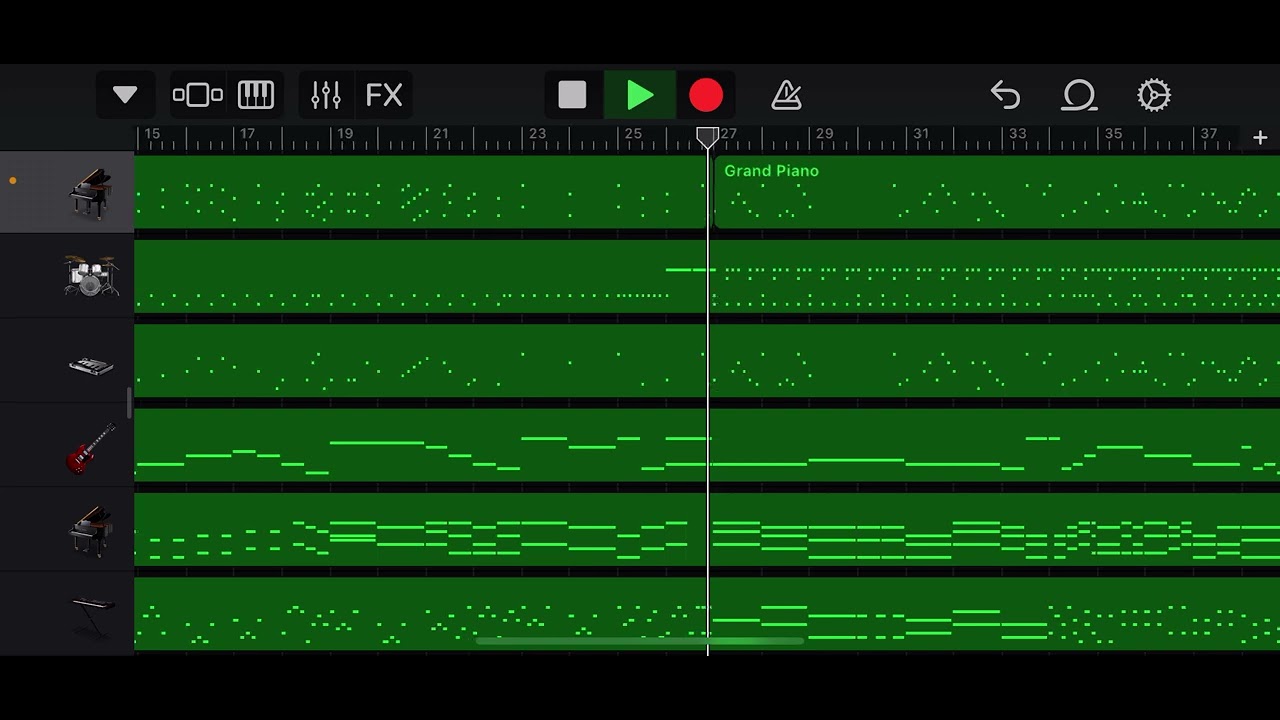Switch to the Tracks view button
The height and width of the screenshot is (720, 1280).
click(197, 95)
